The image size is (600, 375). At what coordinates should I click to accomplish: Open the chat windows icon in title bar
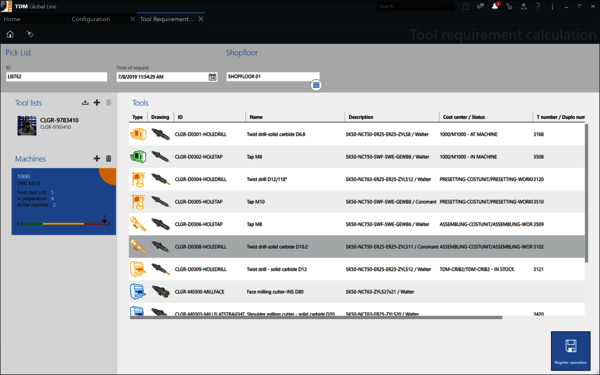coord(481,6)
